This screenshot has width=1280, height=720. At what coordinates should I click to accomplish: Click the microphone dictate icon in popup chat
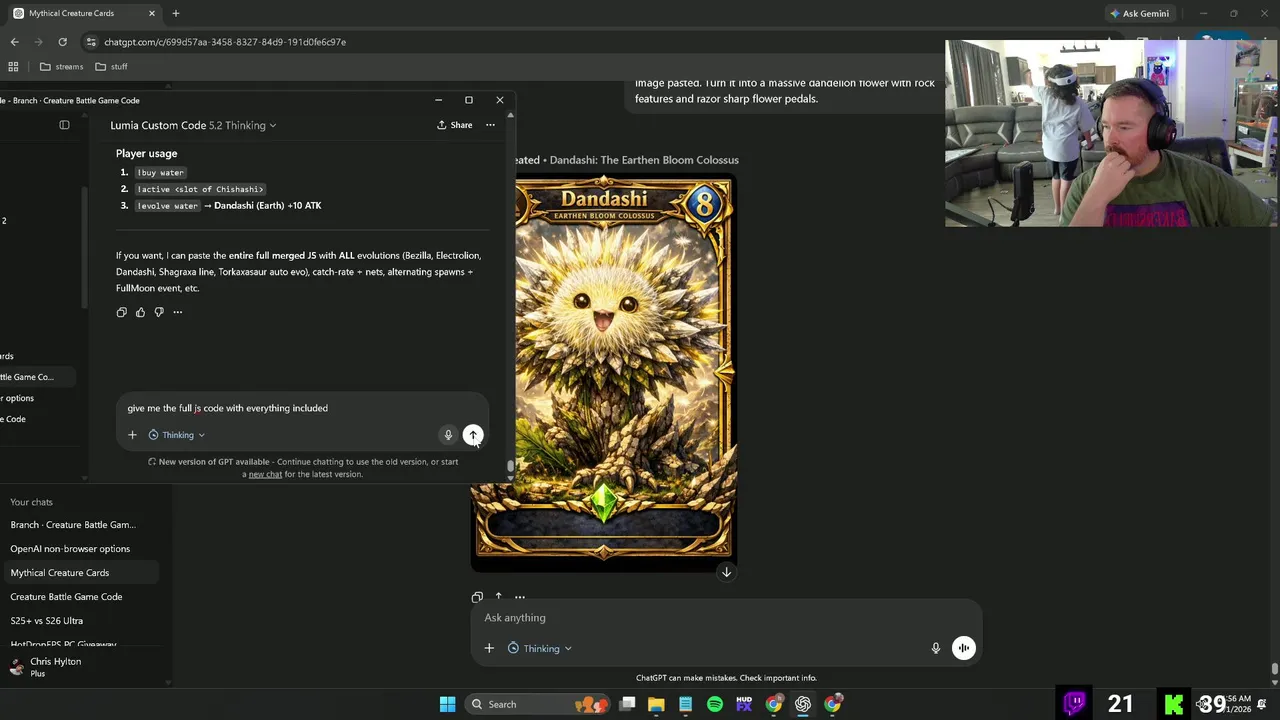click(448, 435)
